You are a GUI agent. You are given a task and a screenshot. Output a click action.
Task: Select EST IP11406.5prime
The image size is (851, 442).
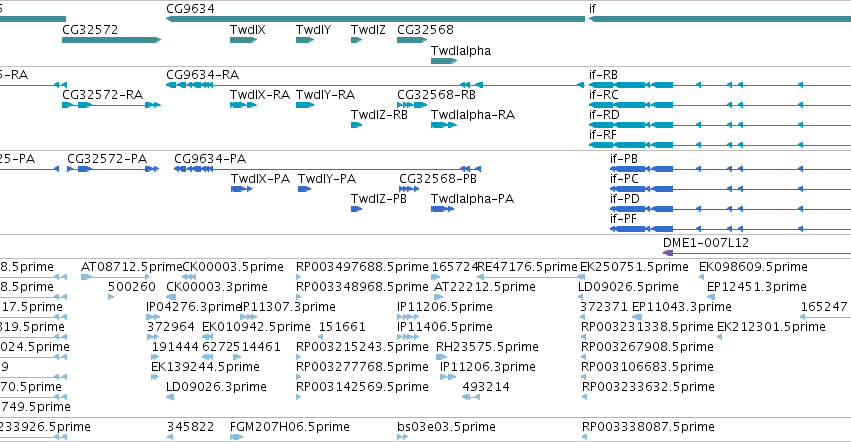coord(408,337)
